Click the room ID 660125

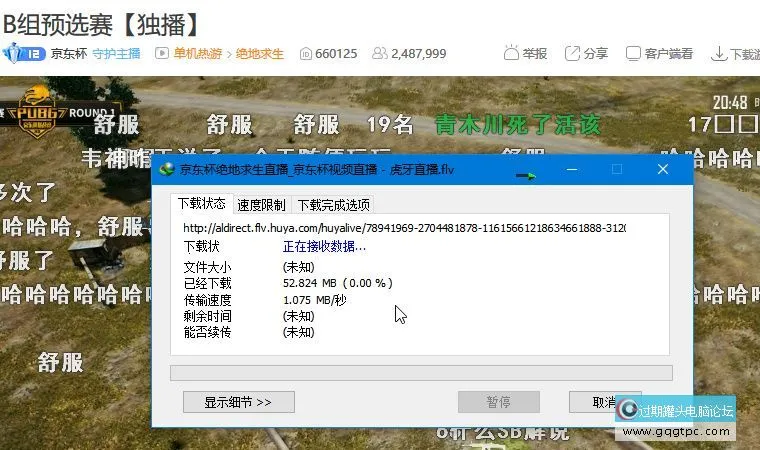[x=336, y=53]
